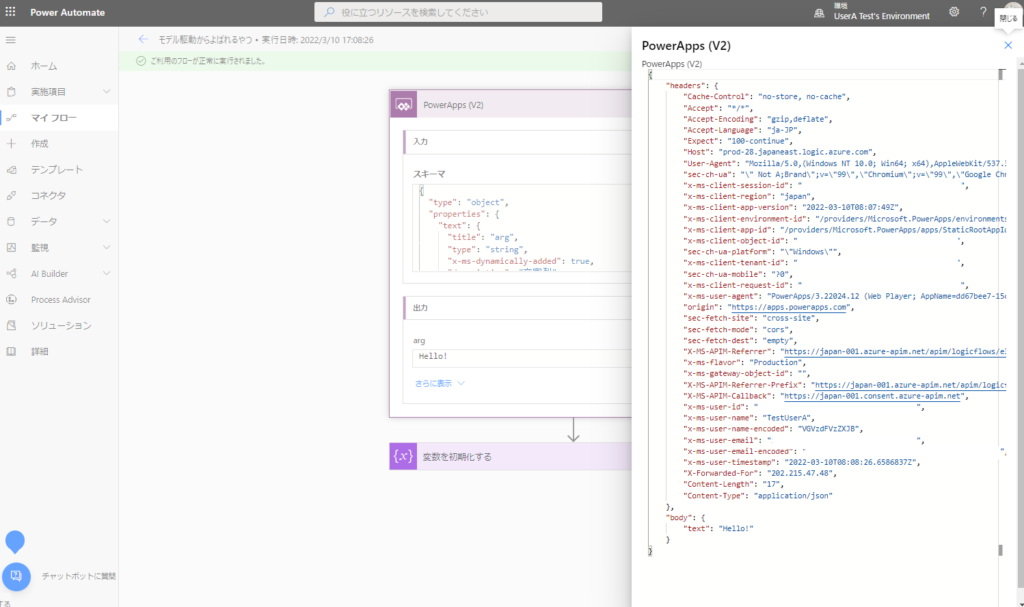Click the "X-Forwarded-For" IP address line

760,473
